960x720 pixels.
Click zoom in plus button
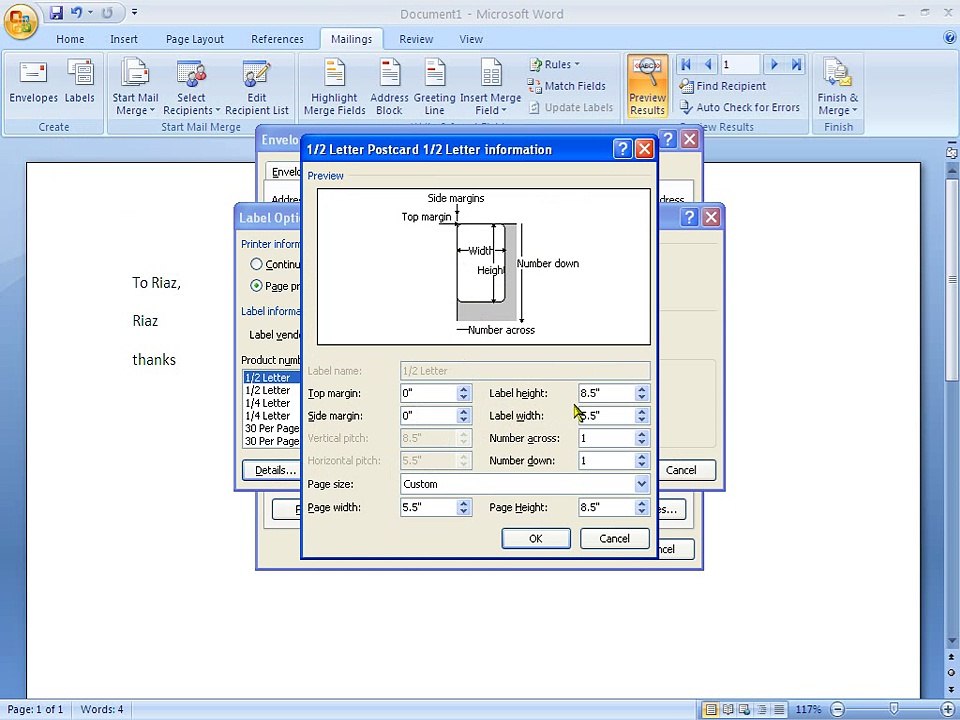coord(948,710)
